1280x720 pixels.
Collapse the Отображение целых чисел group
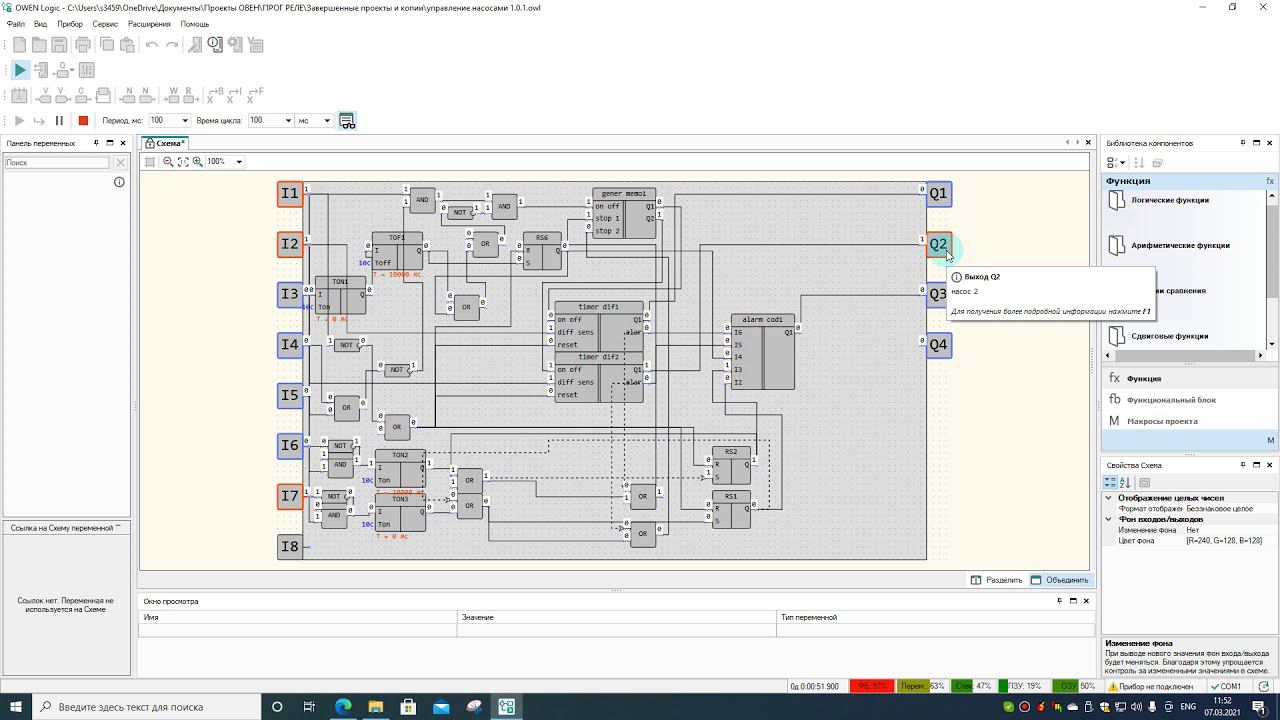click(1108, 498)
